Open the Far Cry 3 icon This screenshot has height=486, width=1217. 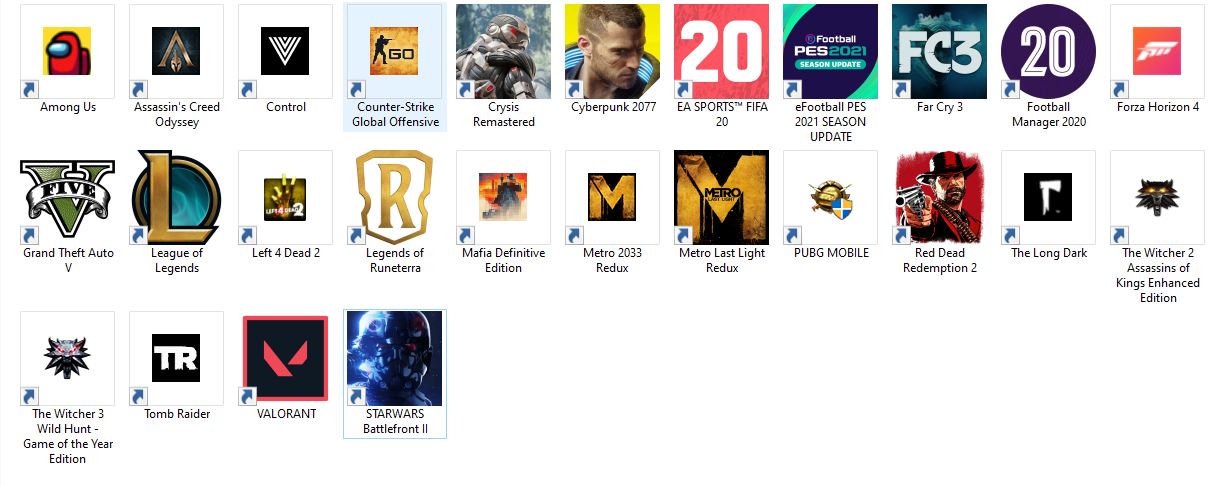click(x=939, y=51)
